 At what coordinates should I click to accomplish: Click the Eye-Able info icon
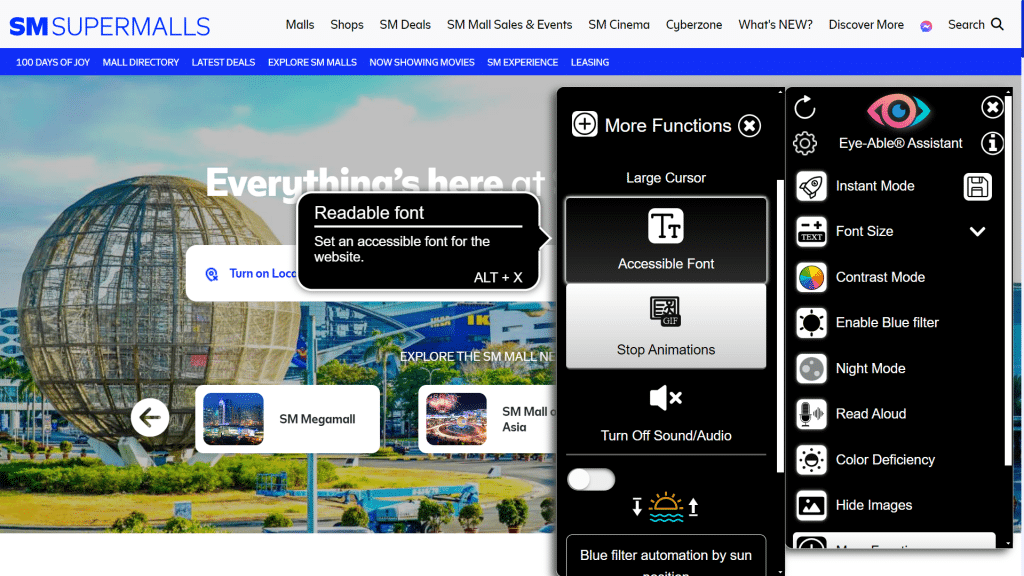click(x=992, y=143)
